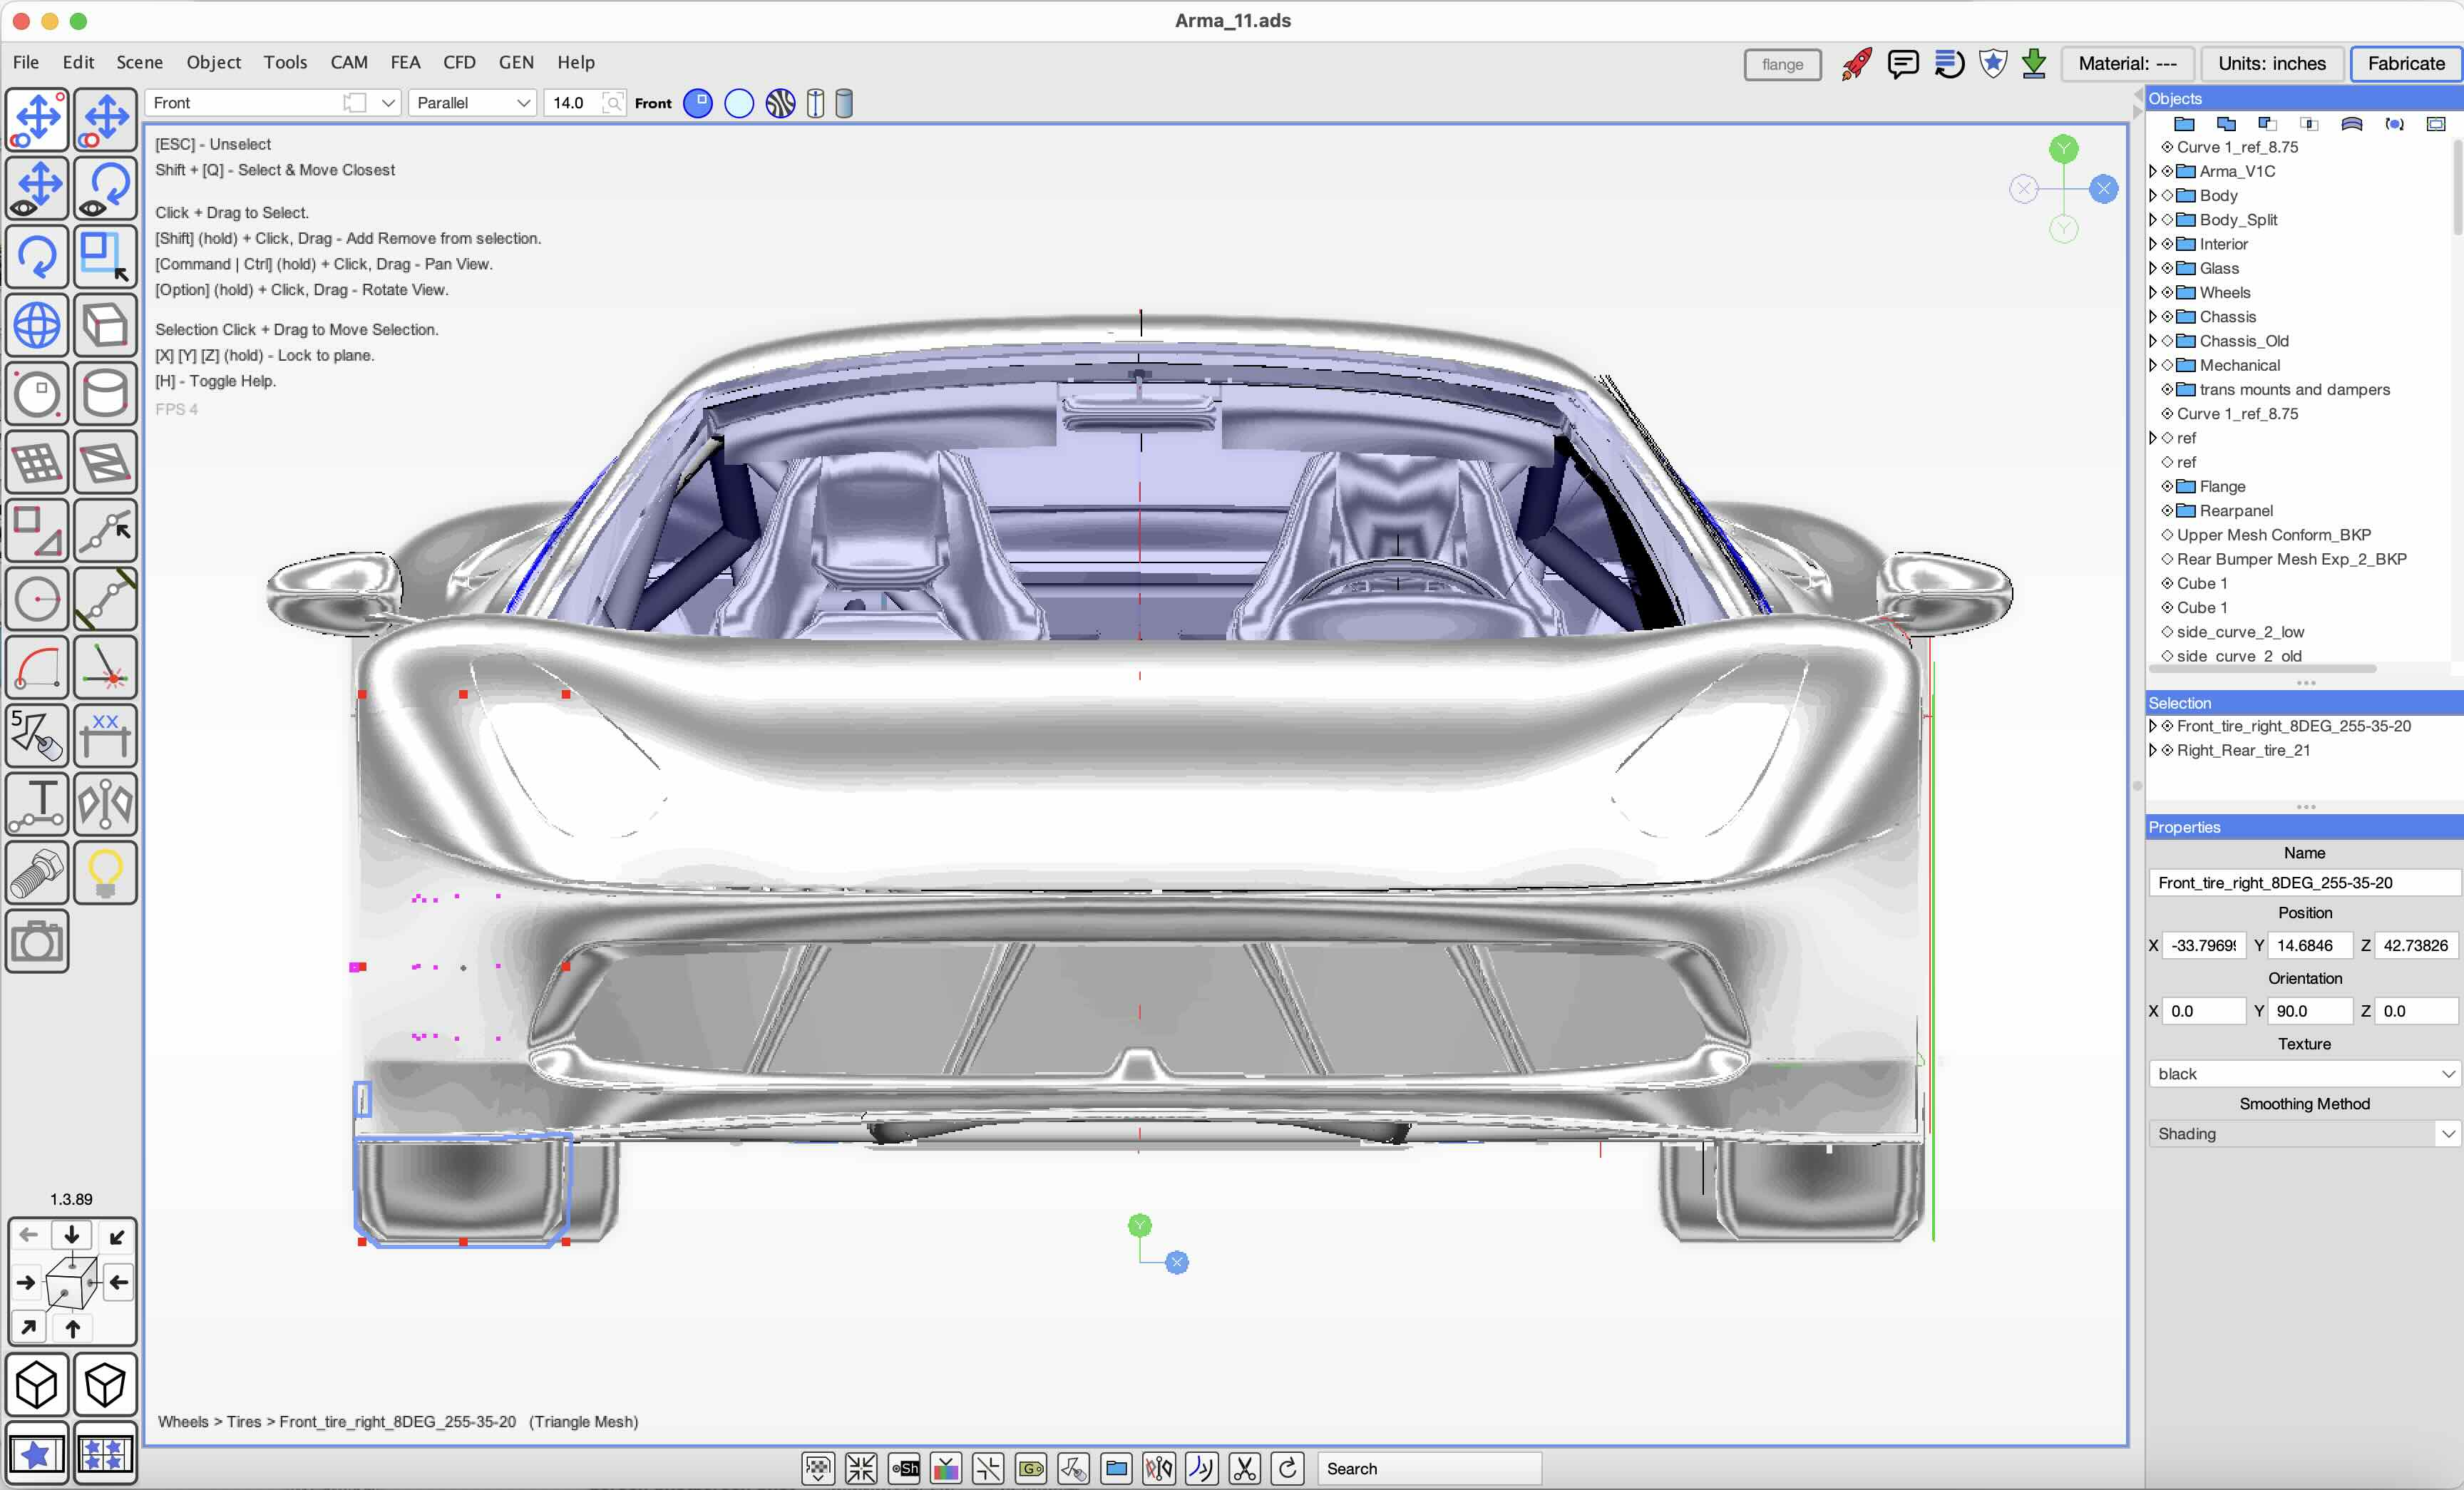Open the Parallel projection dropdown
The height and width of the screenshot is (1490, 2464).
click(472, 103)
